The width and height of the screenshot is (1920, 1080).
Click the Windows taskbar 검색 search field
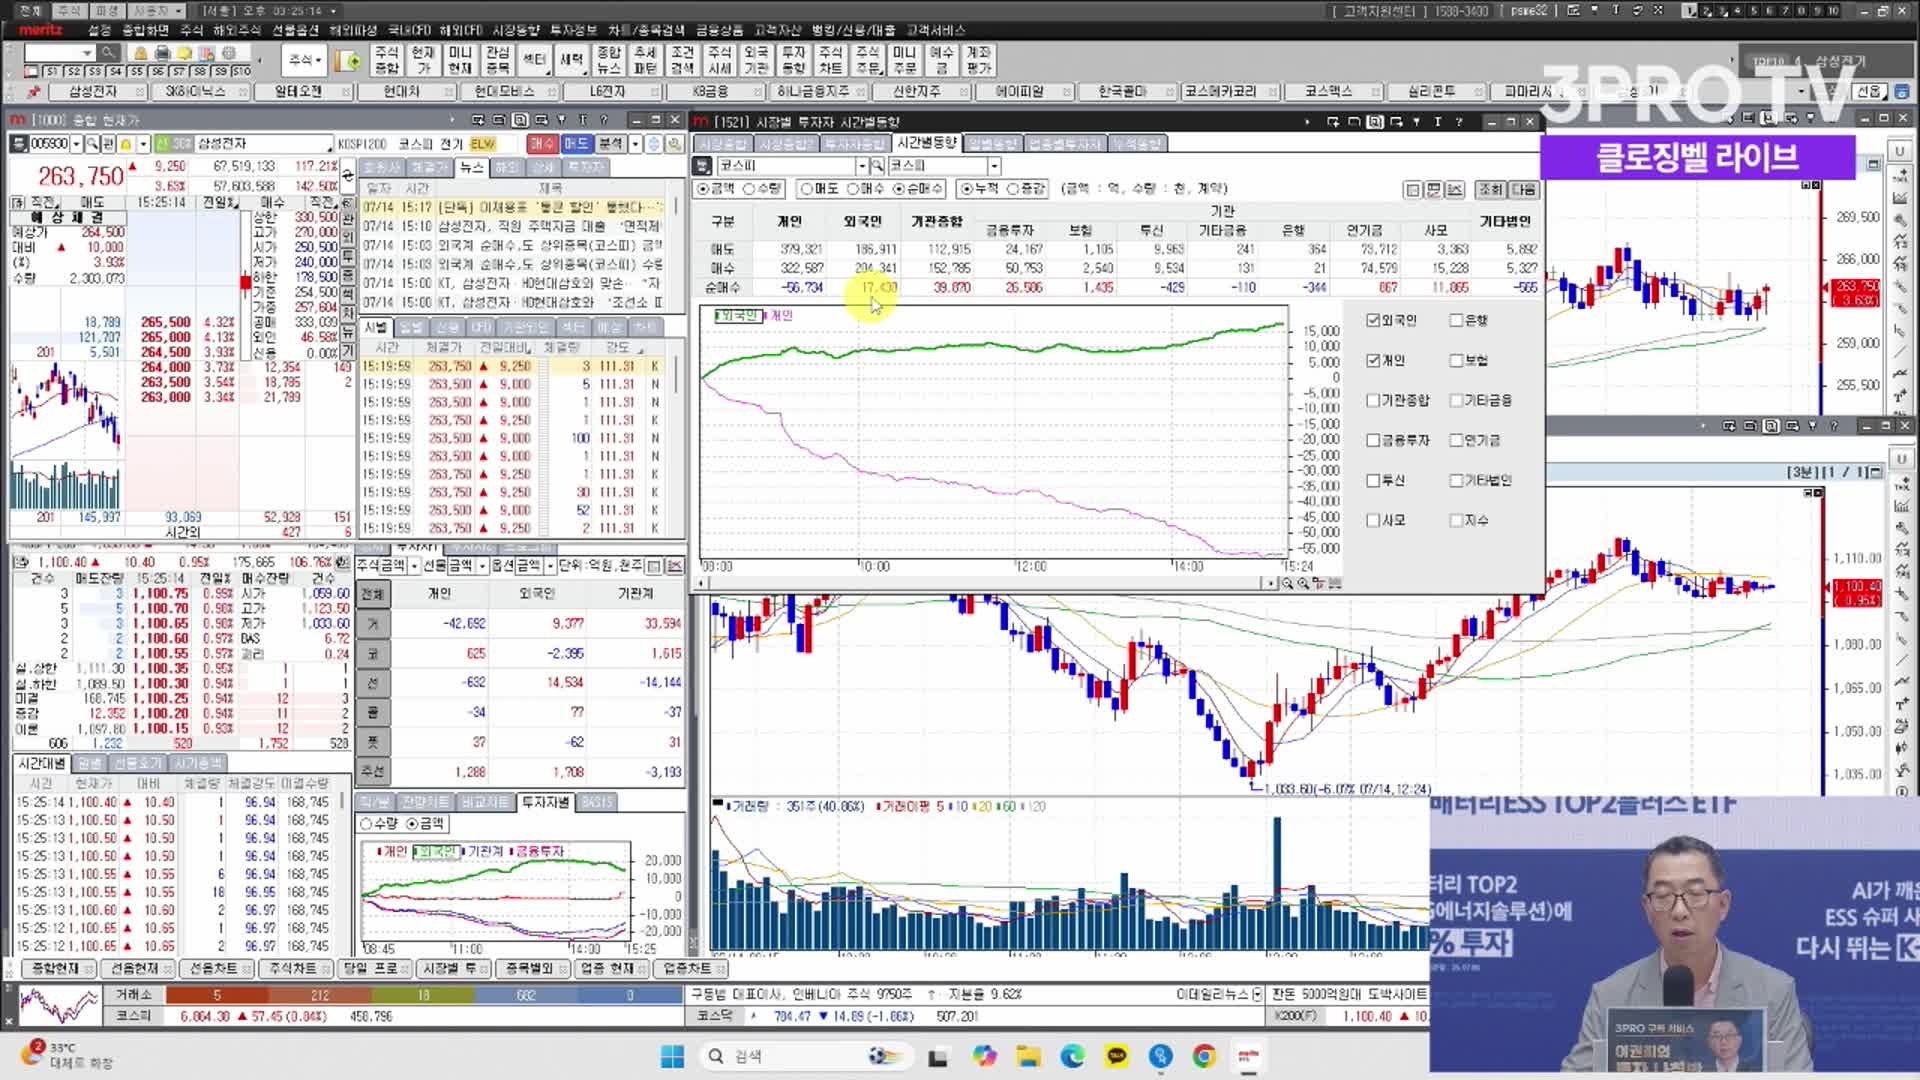click(805, 1056)
